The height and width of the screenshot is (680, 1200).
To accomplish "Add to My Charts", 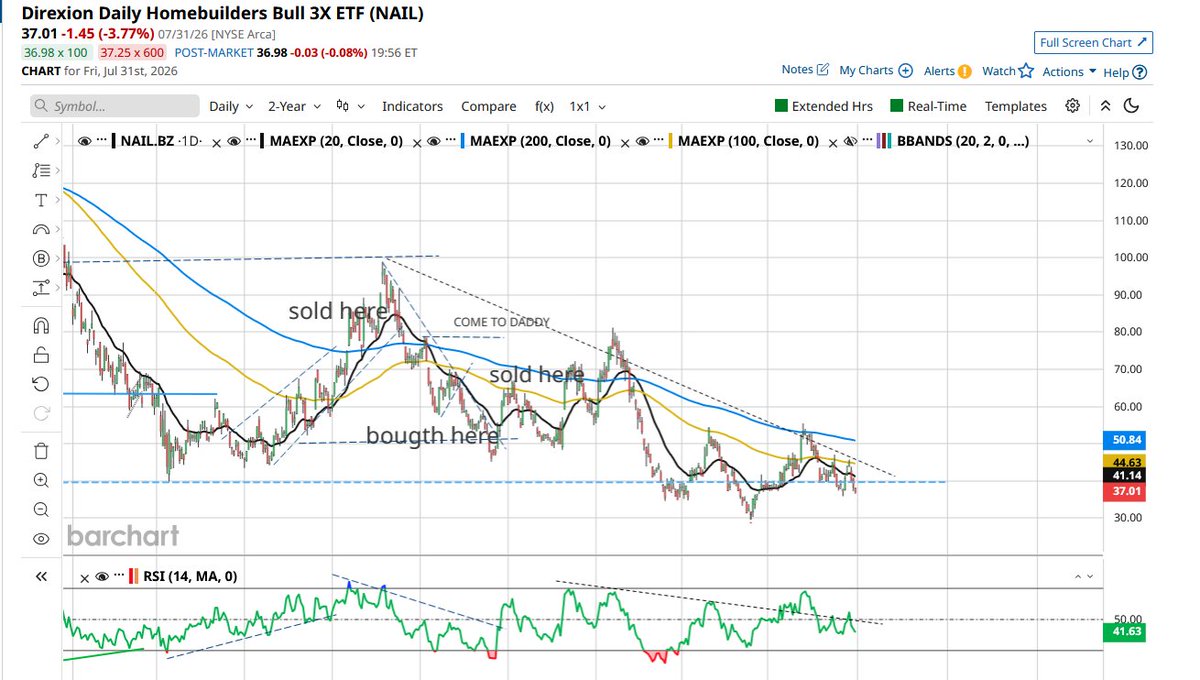I will point(876,70).
